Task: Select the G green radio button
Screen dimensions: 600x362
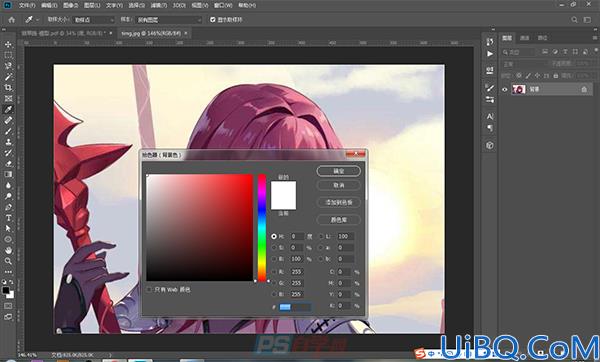Action: point(274,283)
